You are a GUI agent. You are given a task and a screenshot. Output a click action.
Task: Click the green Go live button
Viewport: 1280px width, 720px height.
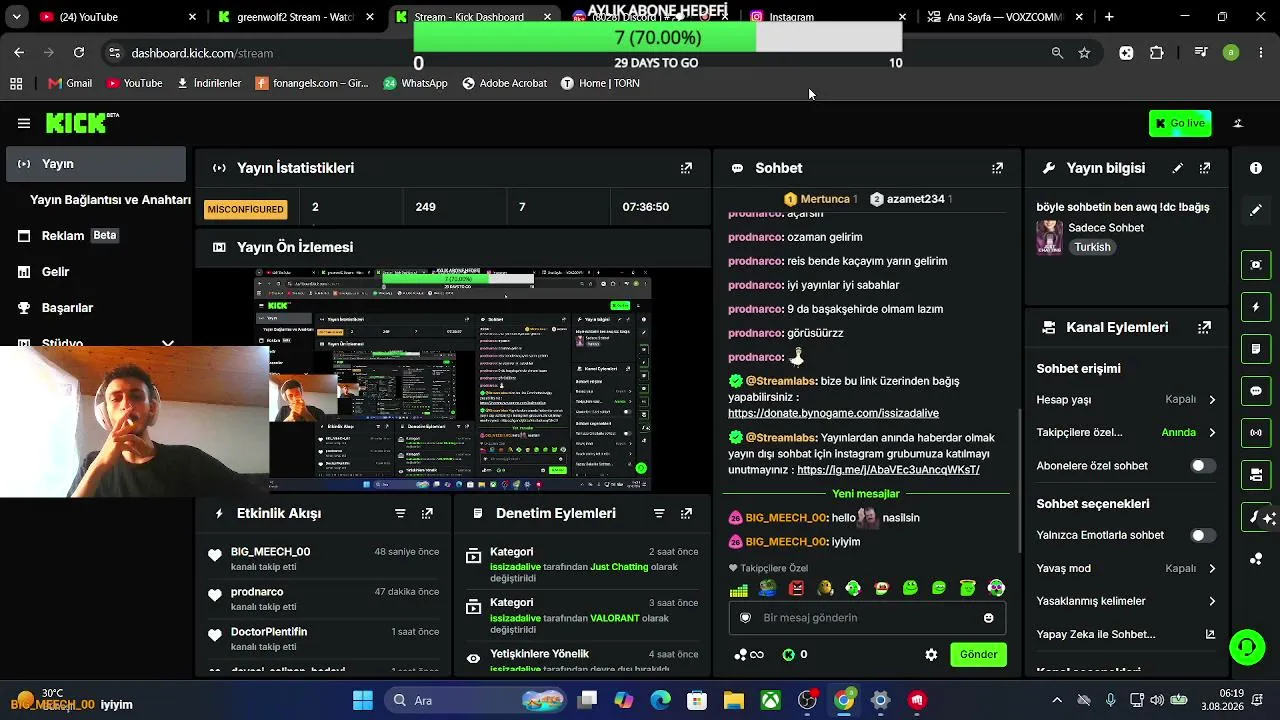1180,123
